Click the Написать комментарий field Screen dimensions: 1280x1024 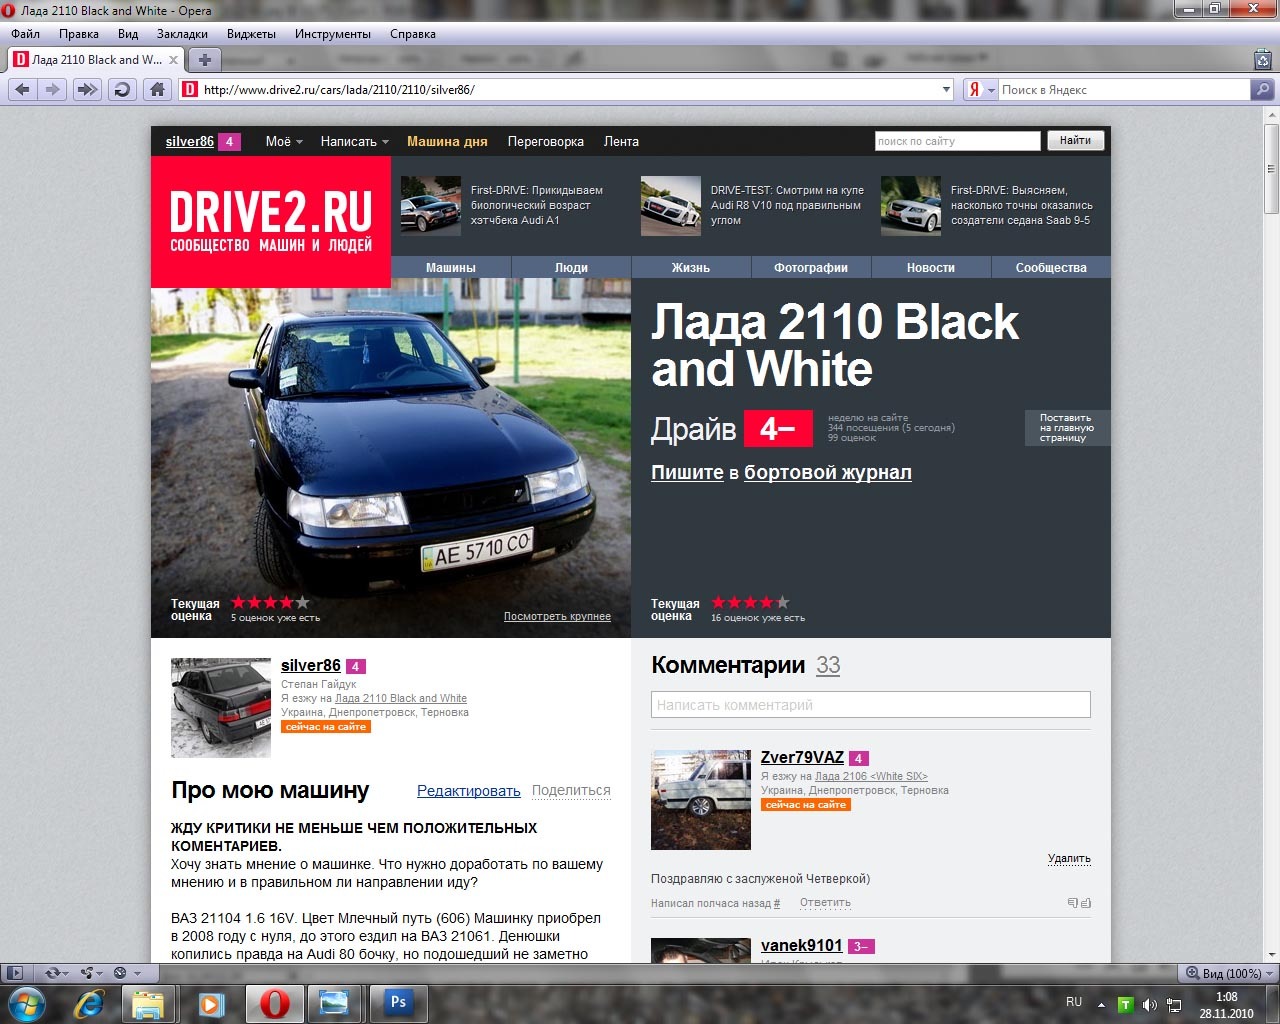coord(871,705)
